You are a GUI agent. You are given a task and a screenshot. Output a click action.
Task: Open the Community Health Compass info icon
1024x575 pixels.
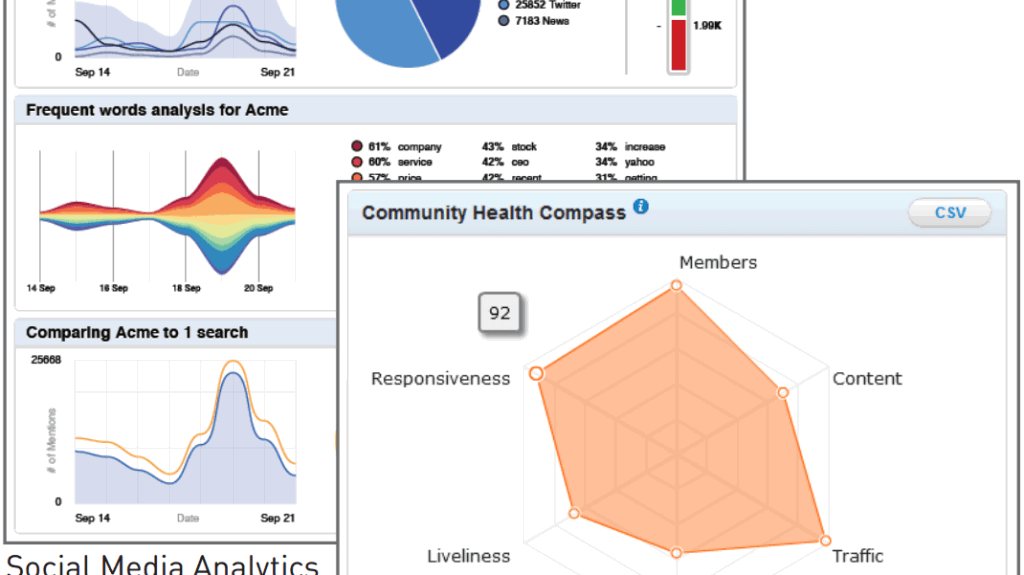pos(641,206)
